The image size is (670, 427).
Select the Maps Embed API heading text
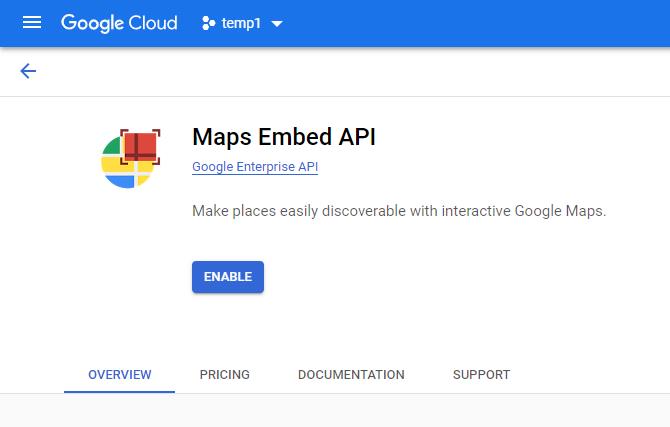284,137
